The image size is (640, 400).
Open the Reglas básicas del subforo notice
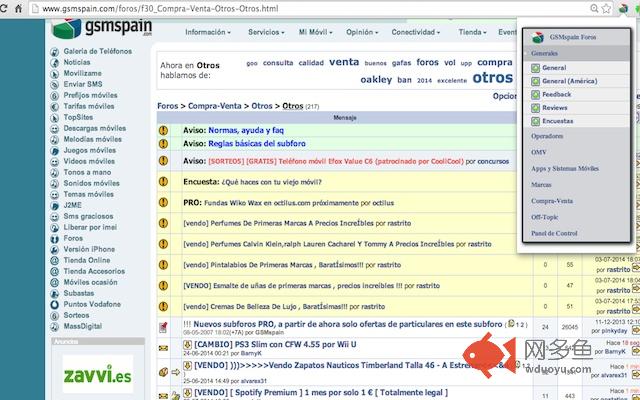pos(257,144)
